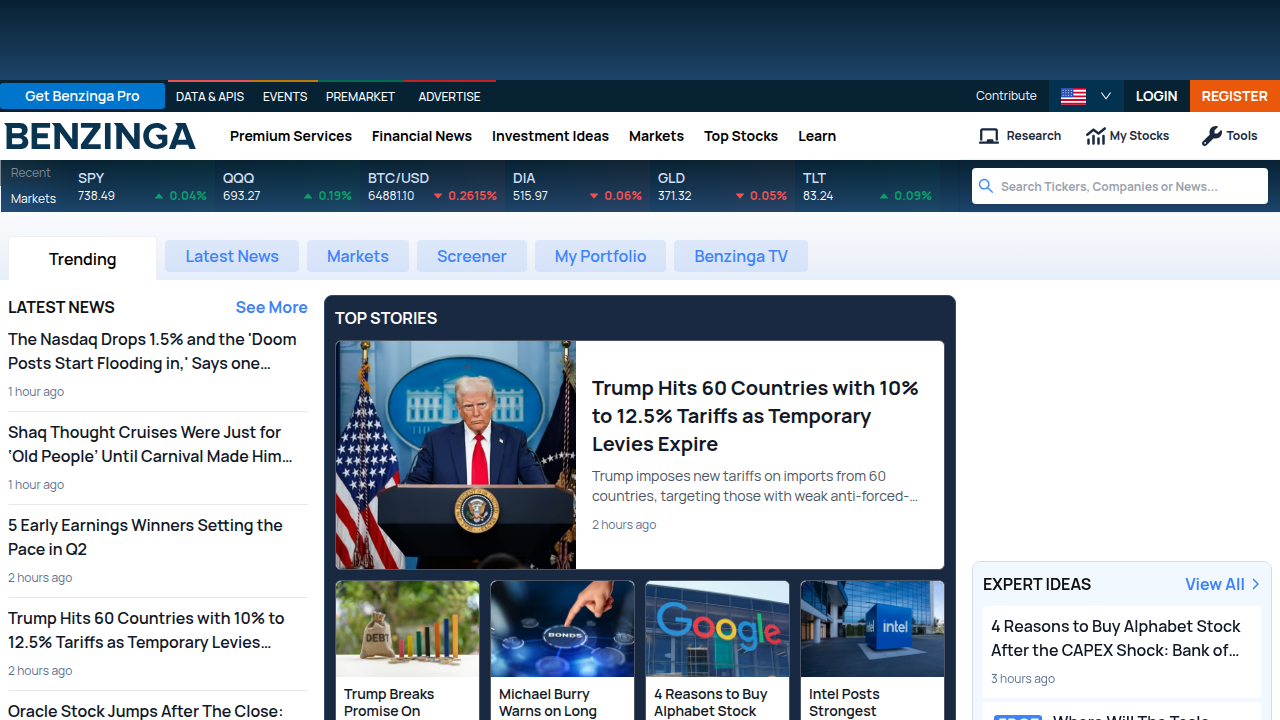Click the US flag icon

tap(1073, 96)
